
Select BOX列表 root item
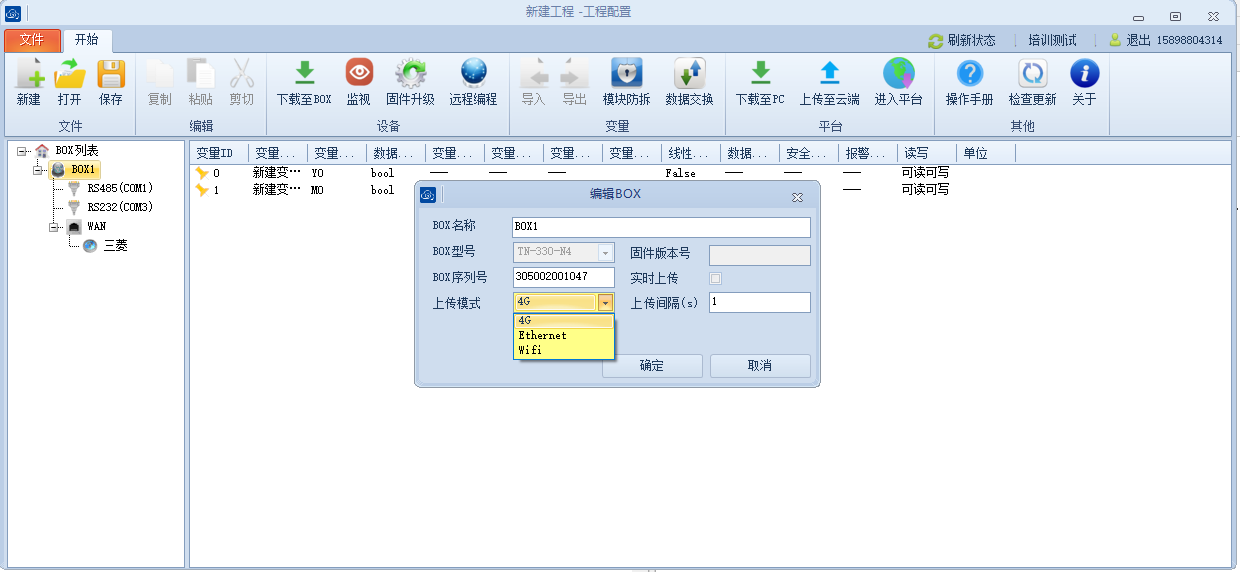point(76,151)
